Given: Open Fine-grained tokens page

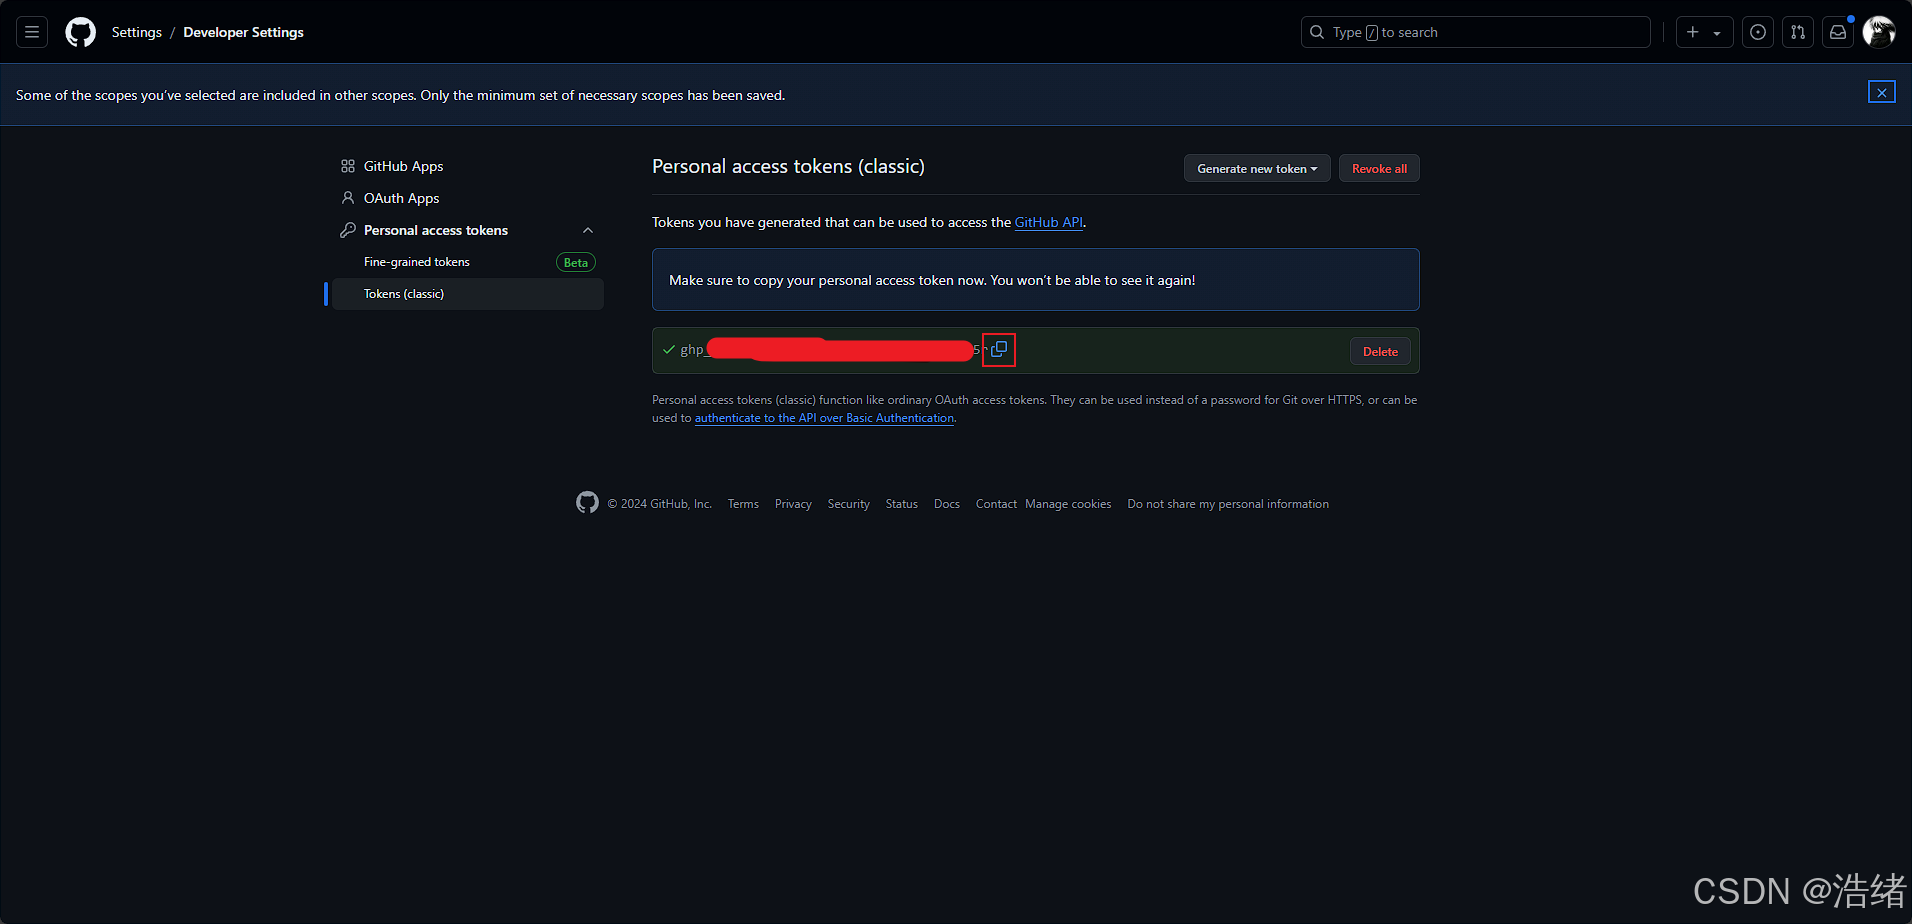Looking at the screenshot, I should click(417, 262).
